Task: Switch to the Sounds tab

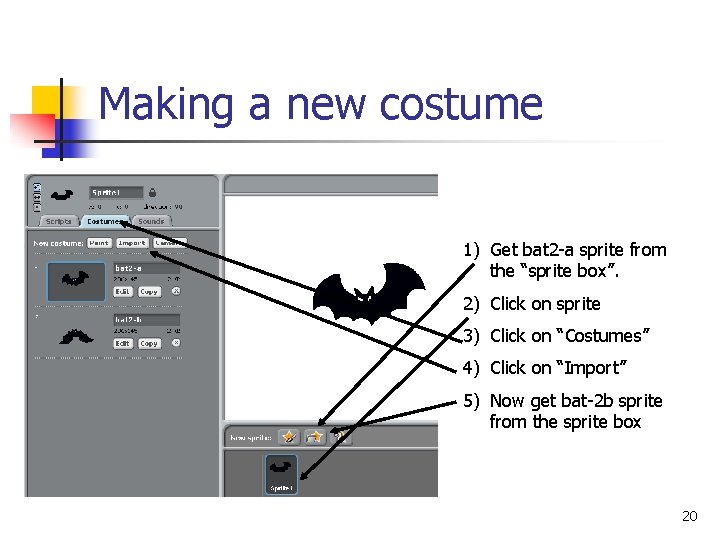Action: point(151,221)
